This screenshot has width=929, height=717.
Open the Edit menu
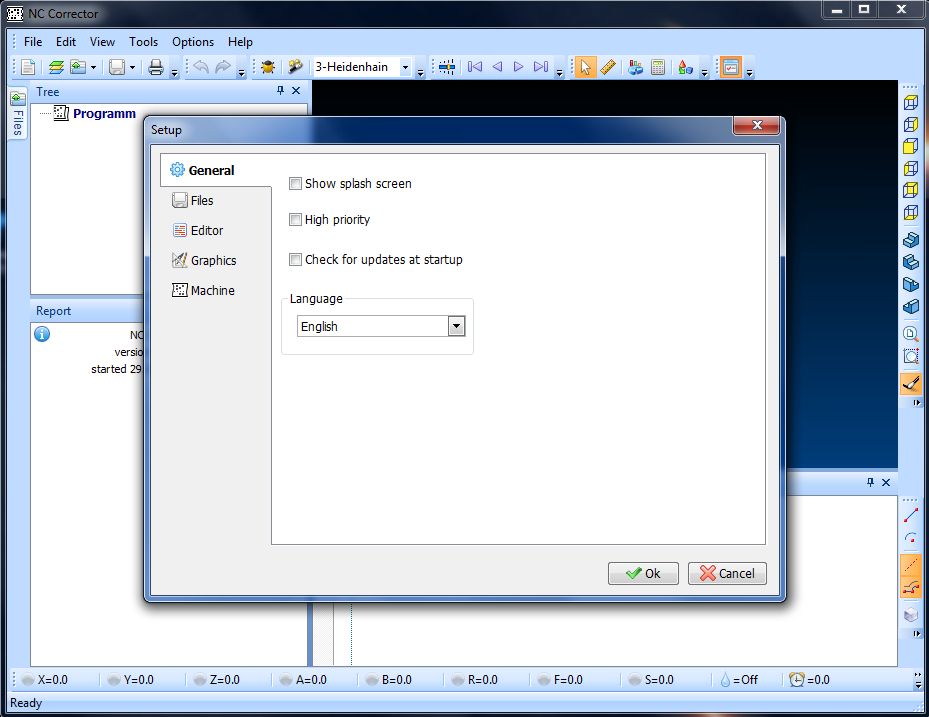66,42
